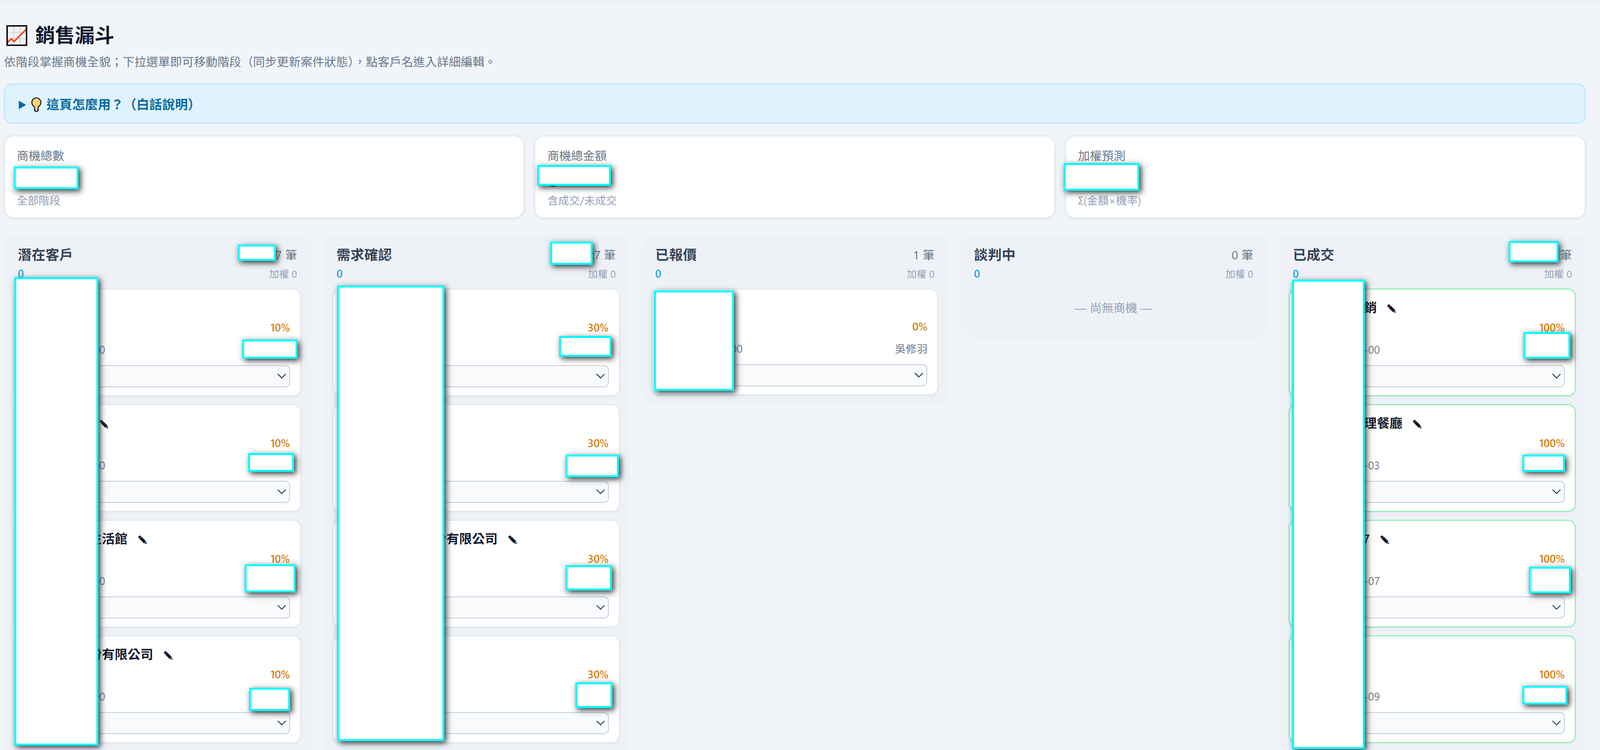Click the 全部階段 caption
Screen dimensions: 1600x750
pos(39,201)
